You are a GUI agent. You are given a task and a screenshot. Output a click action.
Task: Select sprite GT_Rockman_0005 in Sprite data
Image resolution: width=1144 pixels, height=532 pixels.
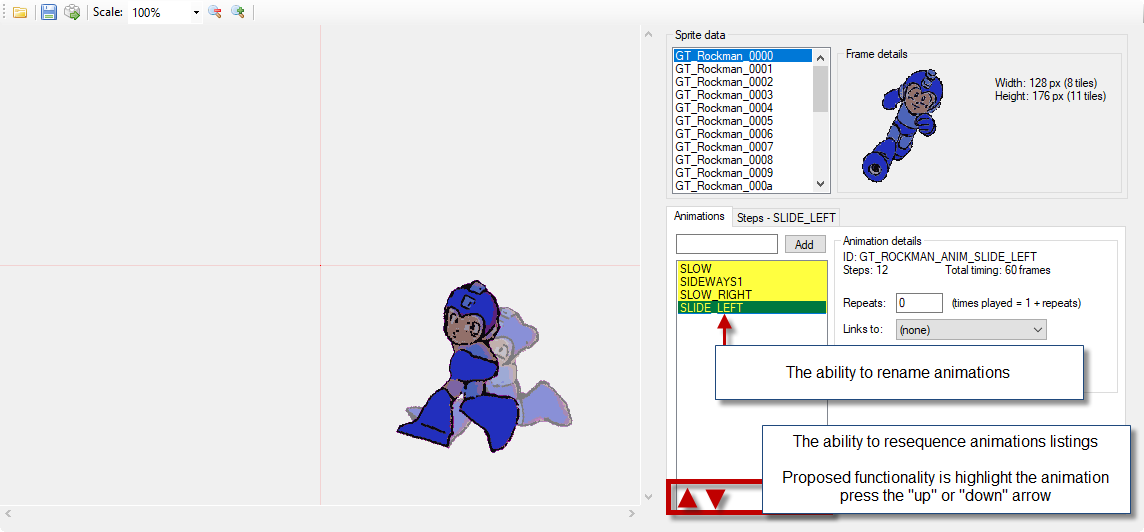point(724,121)
